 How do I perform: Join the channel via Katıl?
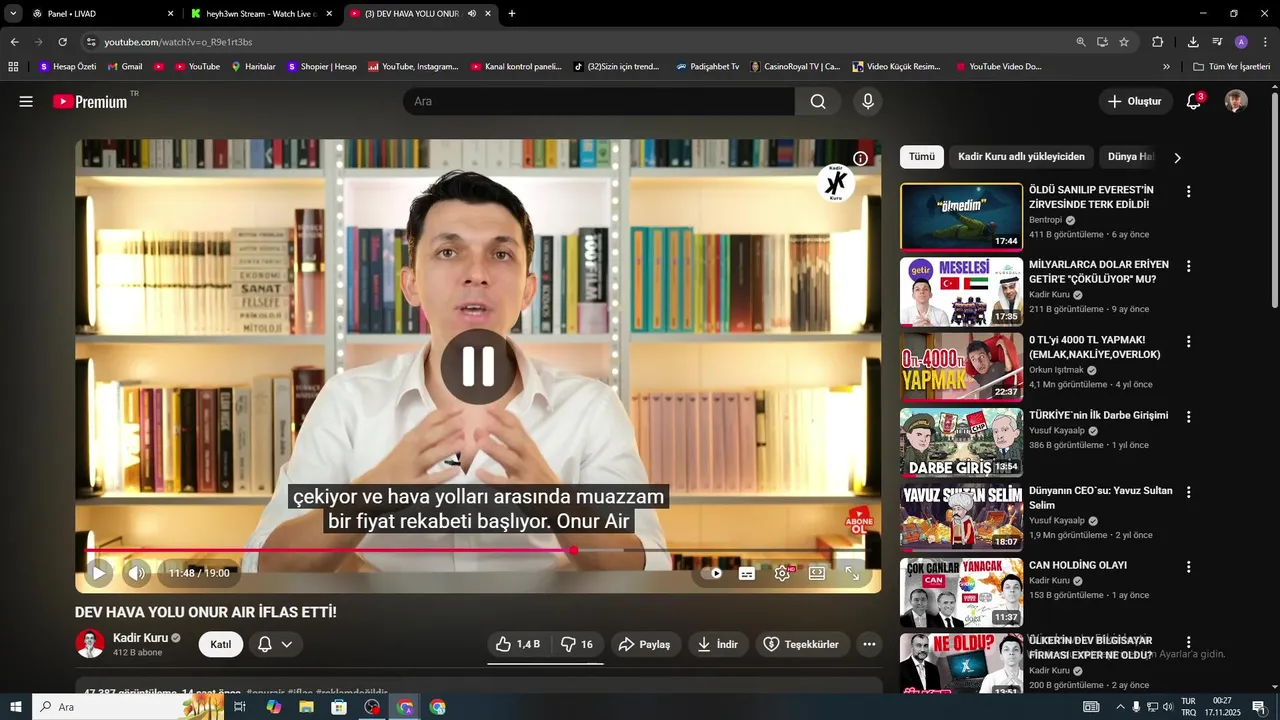coord(221,644)
